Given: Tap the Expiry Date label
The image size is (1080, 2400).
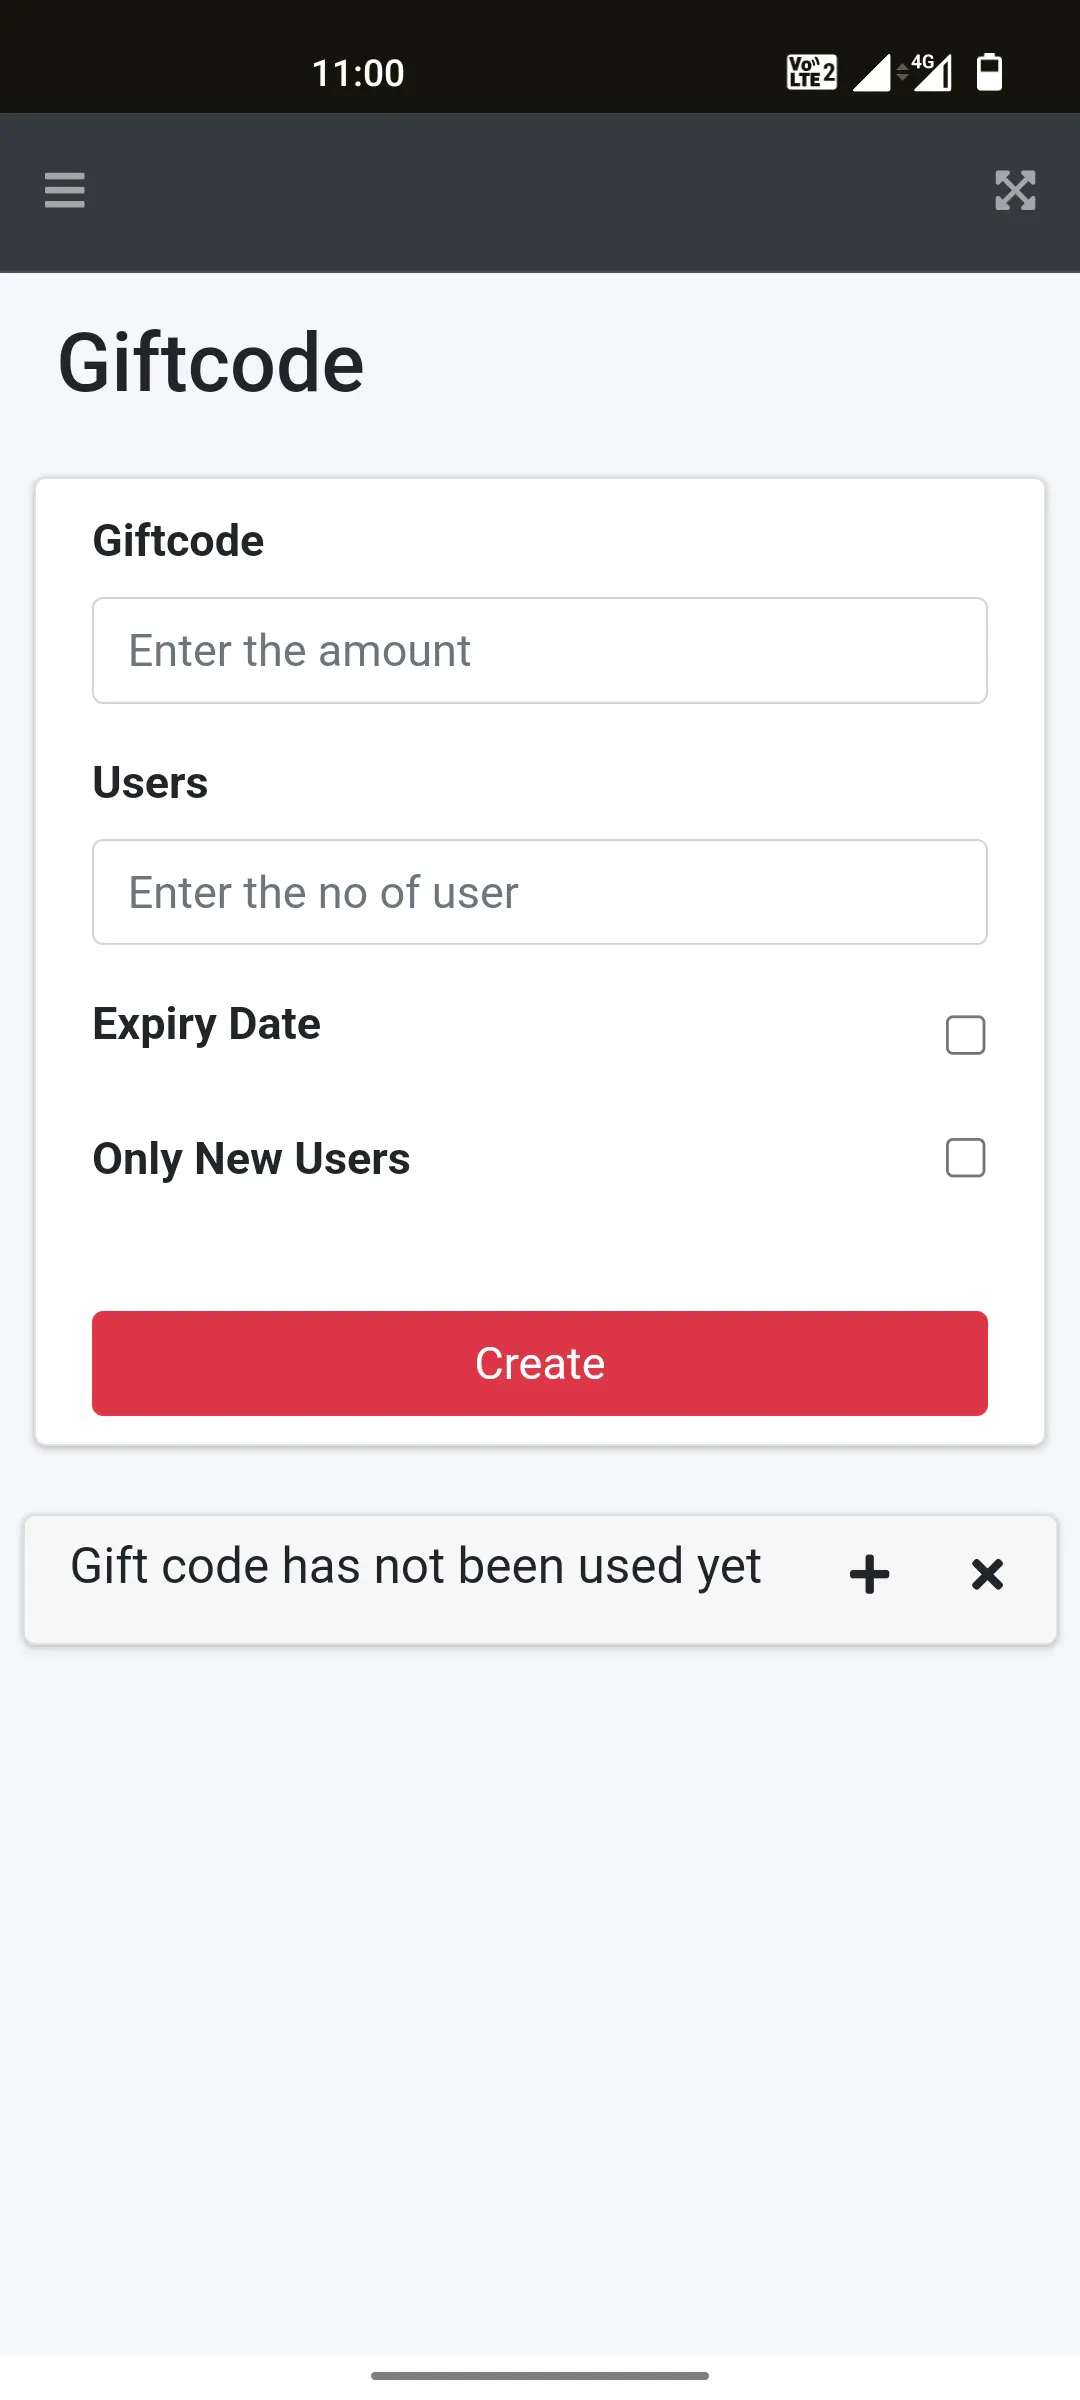Looking at the screenshot, I should 206,1024.
